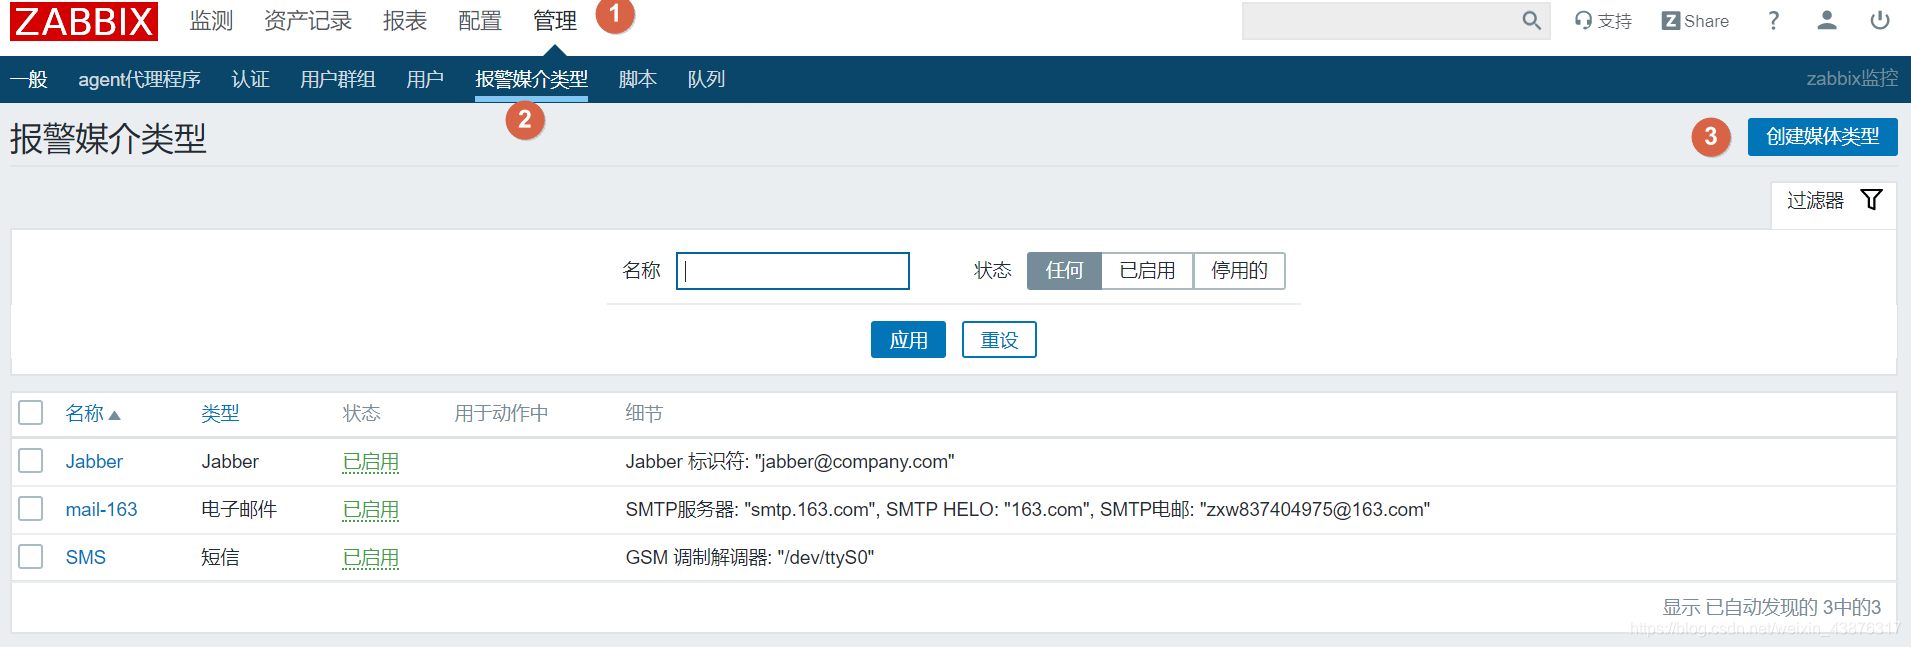Click the ZABBIX logo

pyautogui.click(x=84, y=21)
